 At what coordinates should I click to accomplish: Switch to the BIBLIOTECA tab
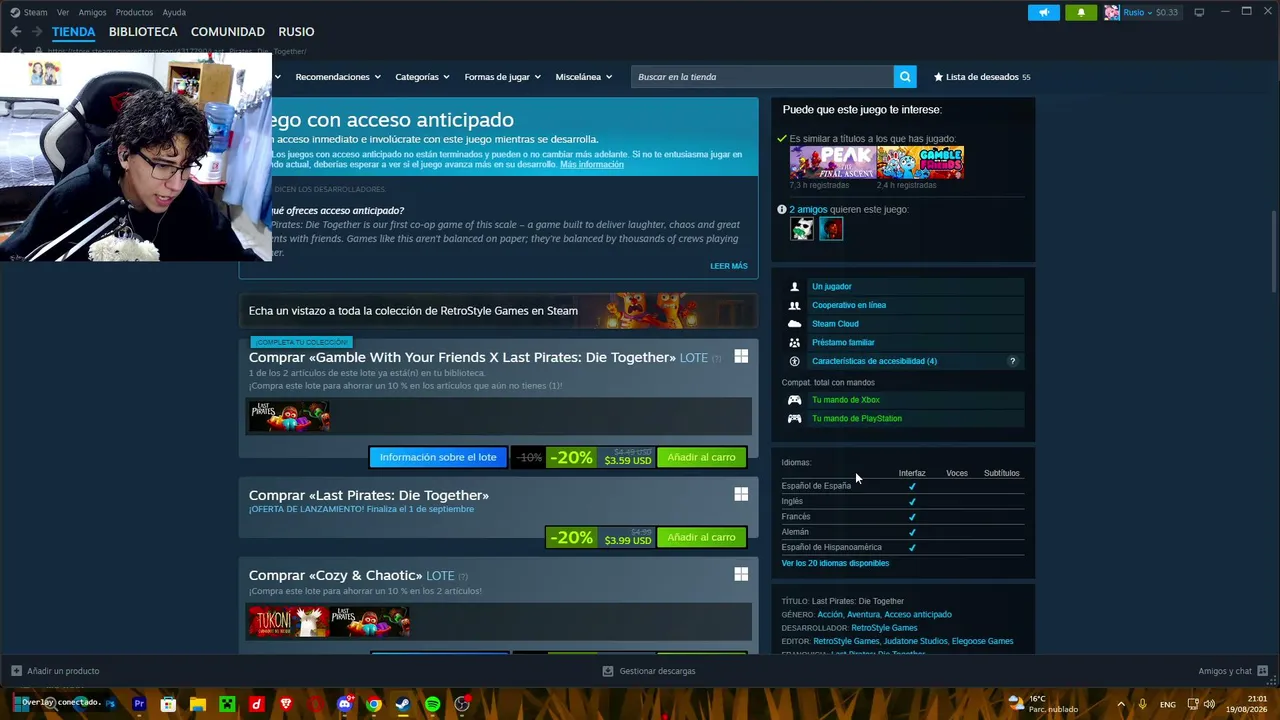(x=143, y=32)
